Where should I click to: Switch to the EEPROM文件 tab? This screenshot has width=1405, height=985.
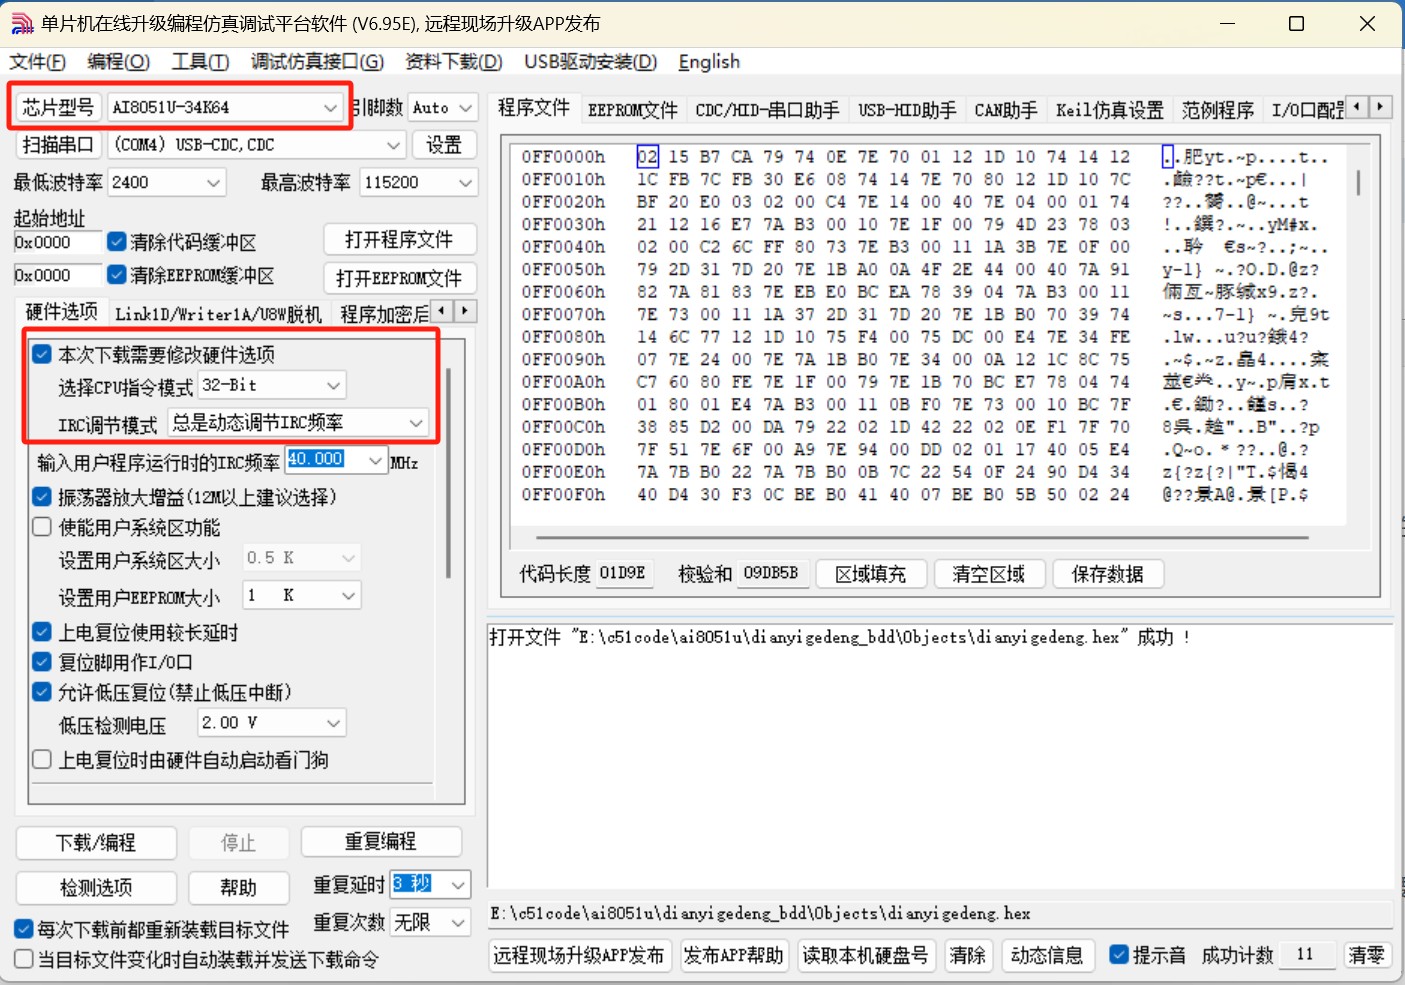pyautogui.click(x=632, y=110)
